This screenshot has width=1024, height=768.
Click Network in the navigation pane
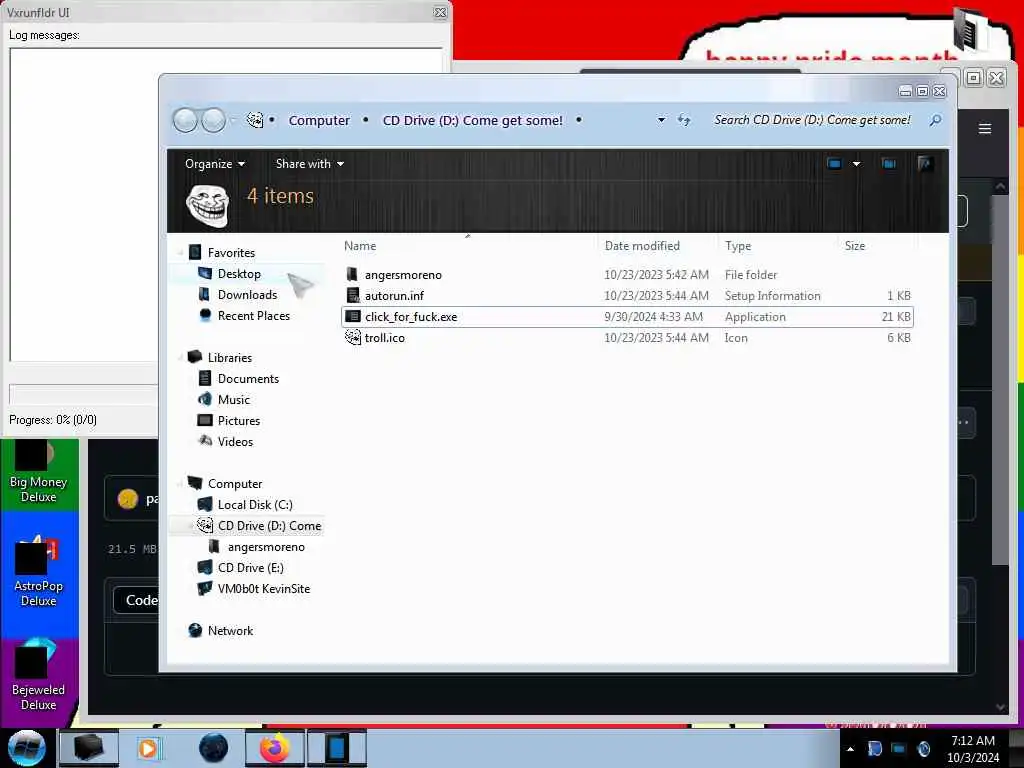pyautogui.click(x=230, y=631)
